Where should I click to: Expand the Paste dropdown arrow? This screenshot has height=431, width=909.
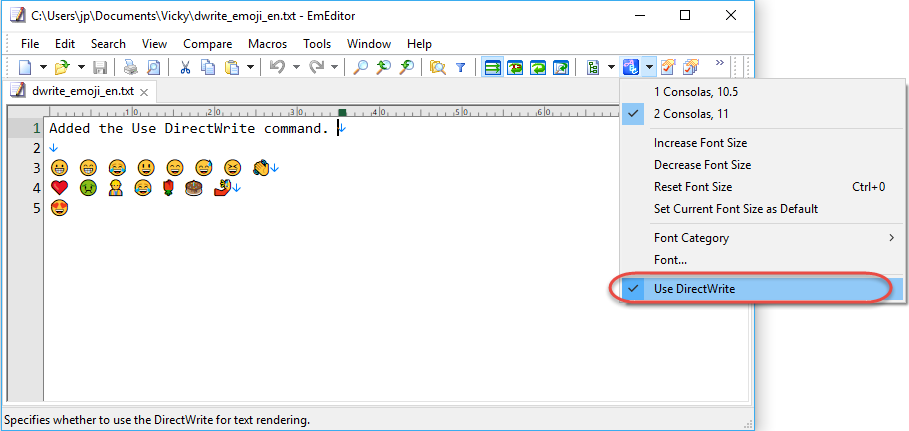click(250, 67)
